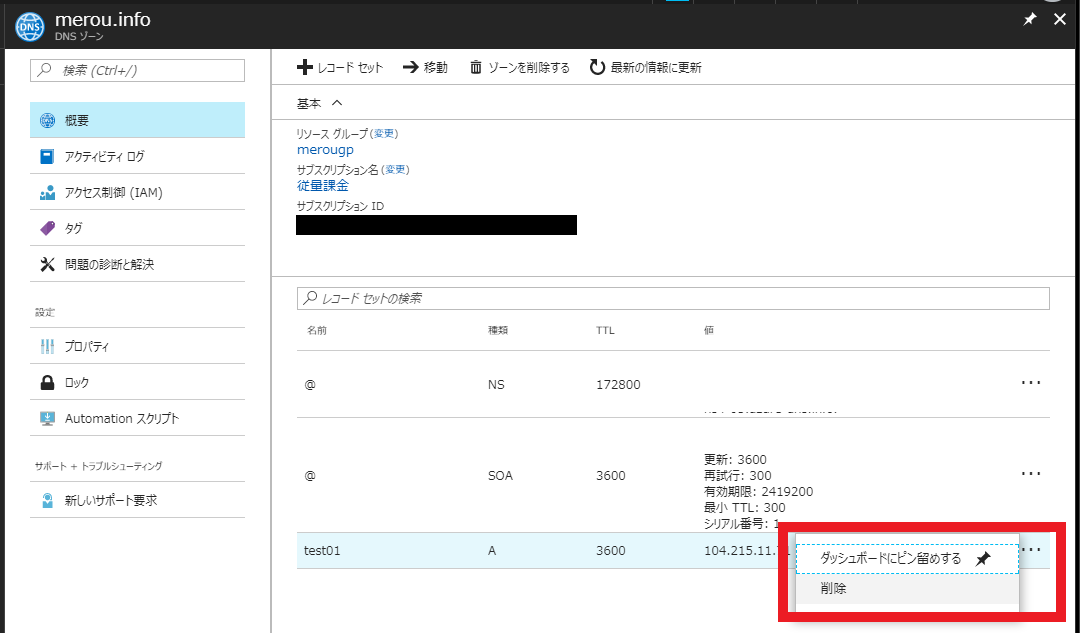The height and width of the screenshot is (633, 1080).
Task: Open the ロック settings item
Action: coord(137,382)
